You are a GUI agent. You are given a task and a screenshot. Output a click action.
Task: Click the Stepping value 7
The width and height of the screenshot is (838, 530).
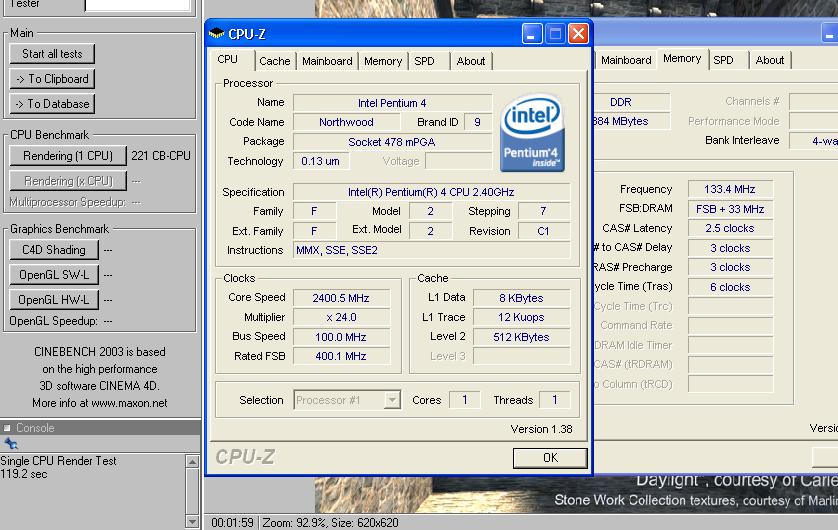coord(544,211)
